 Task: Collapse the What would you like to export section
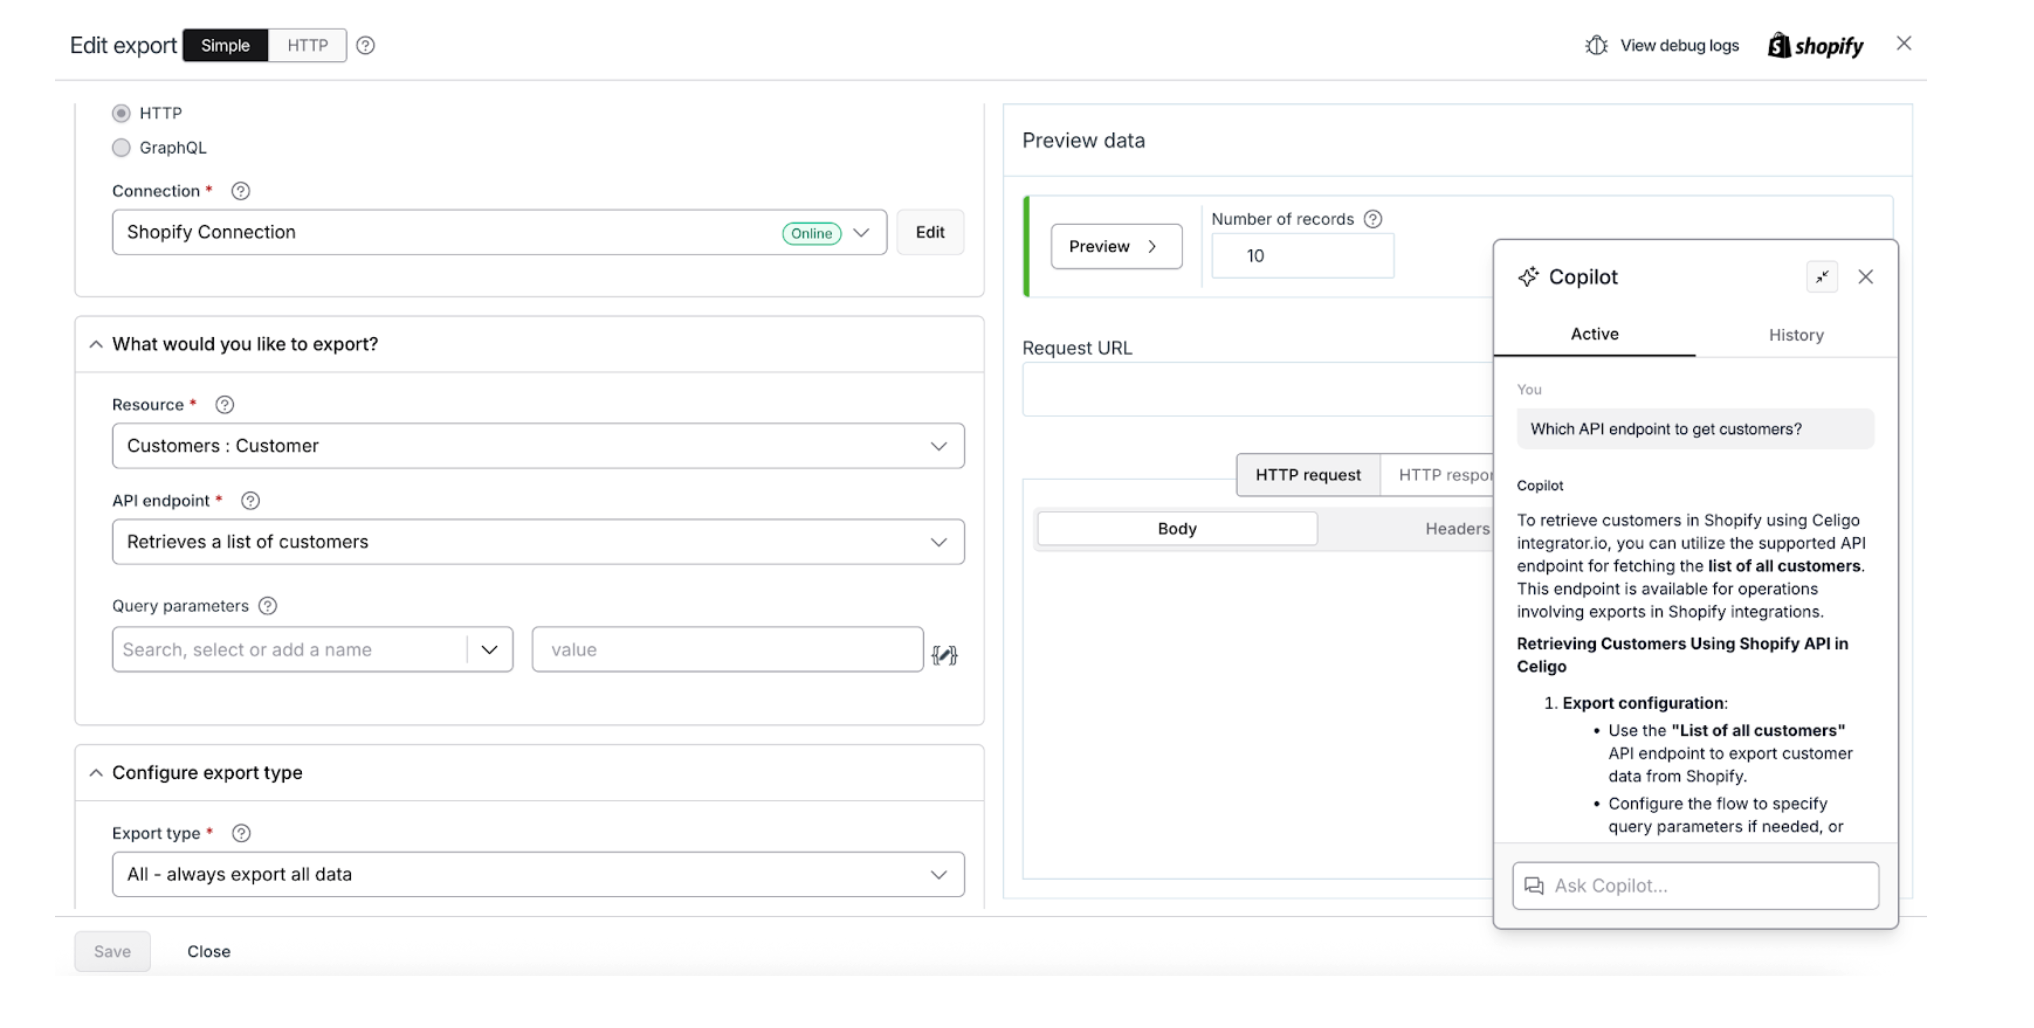[96, 344]
